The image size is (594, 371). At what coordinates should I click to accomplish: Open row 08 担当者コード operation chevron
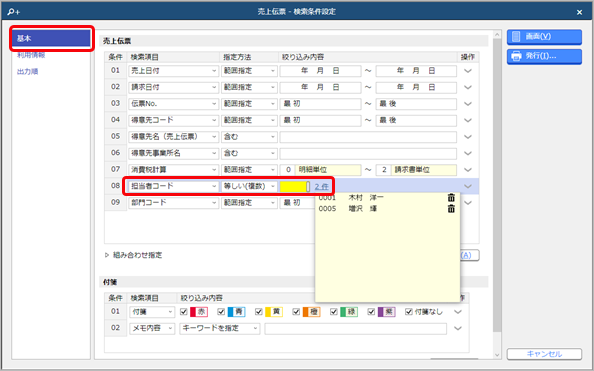[468, 186]
